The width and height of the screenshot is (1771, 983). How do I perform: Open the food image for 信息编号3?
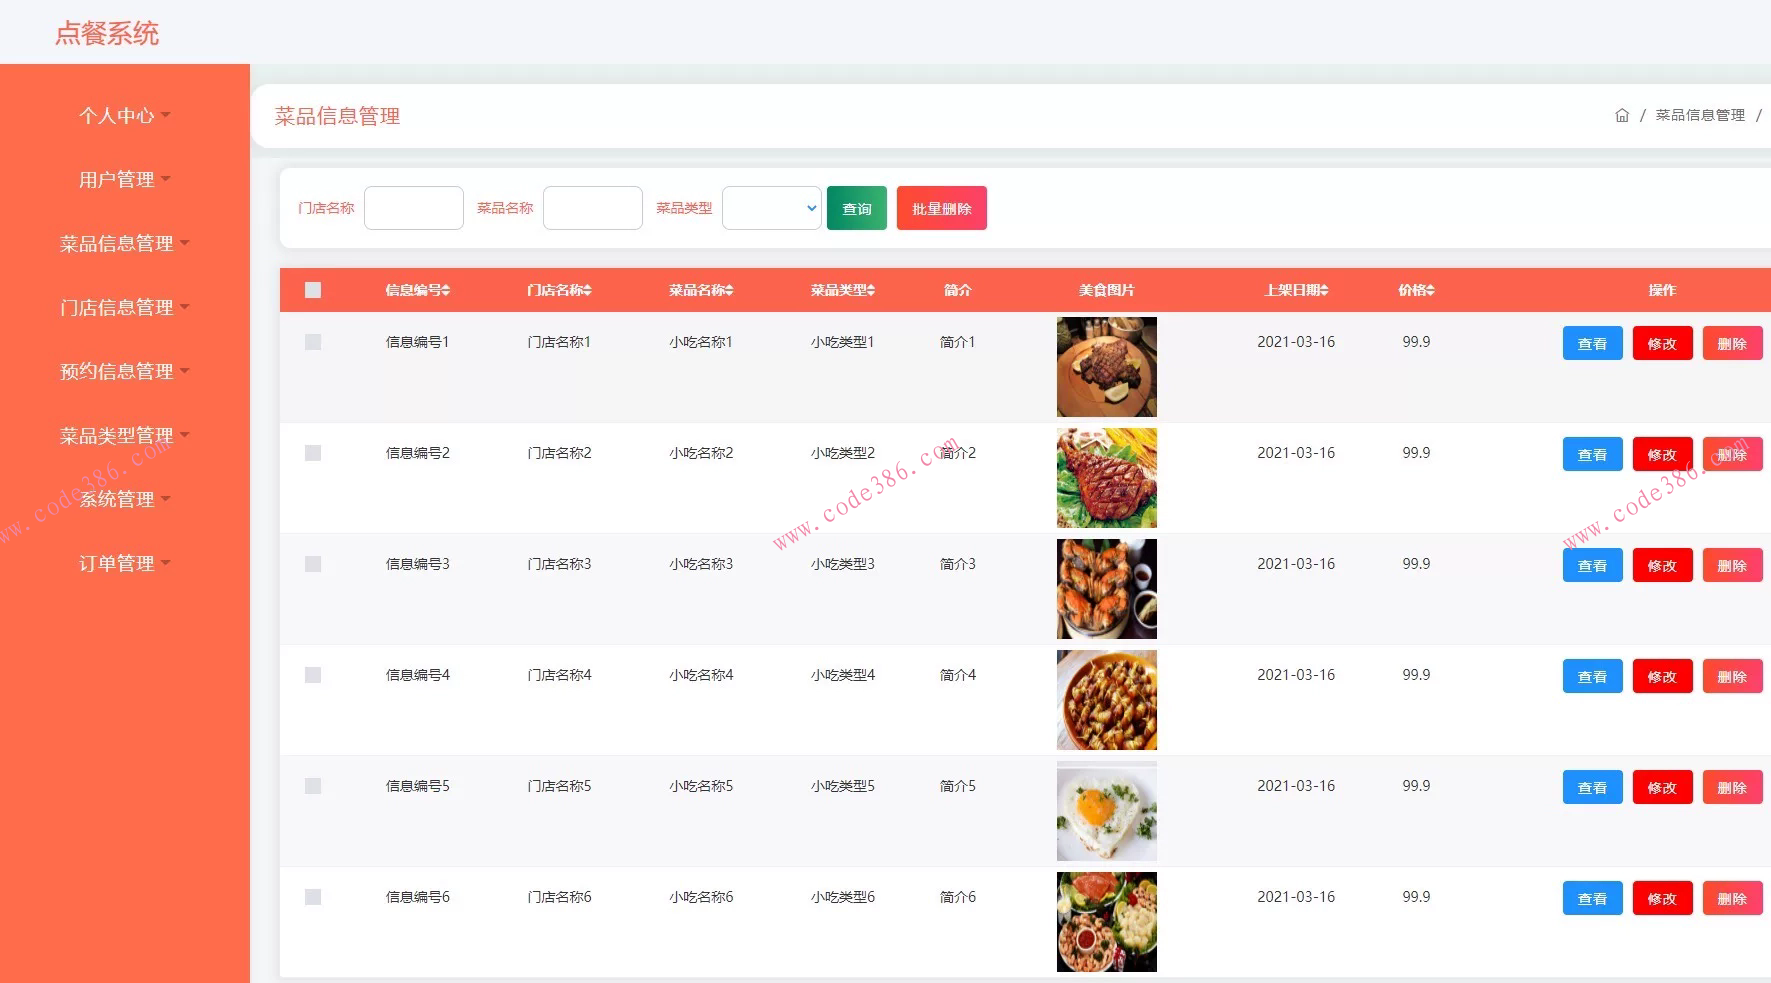coord(1107,589)
